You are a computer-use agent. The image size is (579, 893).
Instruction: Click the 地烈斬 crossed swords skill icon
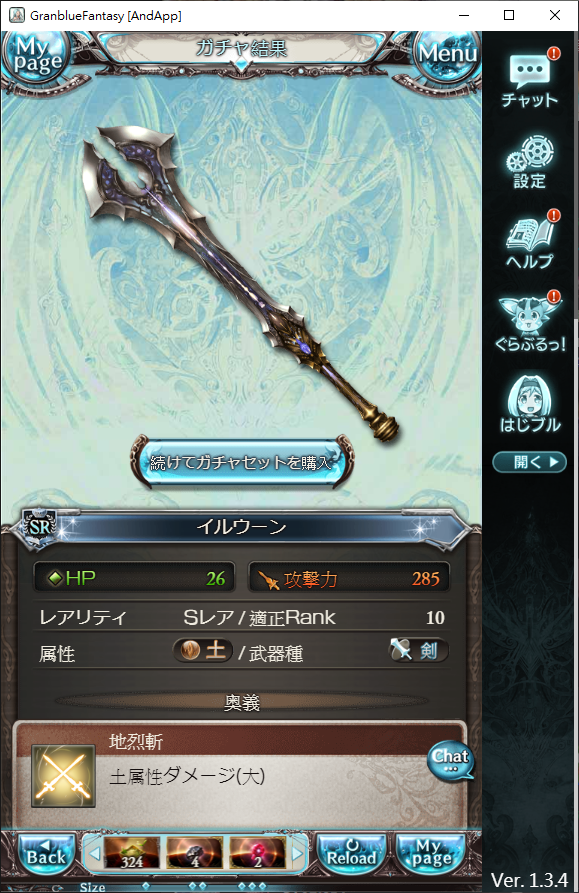[x=63, y=776]
